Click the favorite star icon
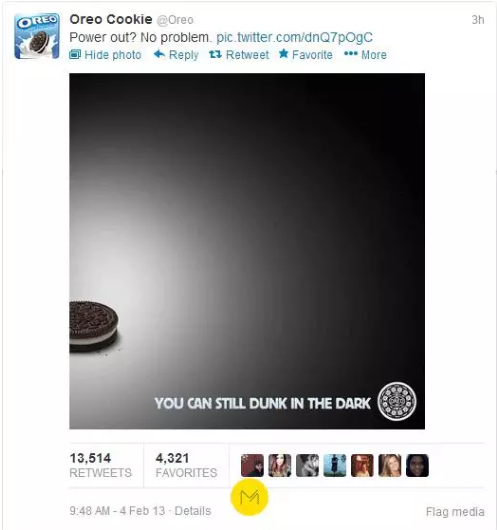 [284, 53]
